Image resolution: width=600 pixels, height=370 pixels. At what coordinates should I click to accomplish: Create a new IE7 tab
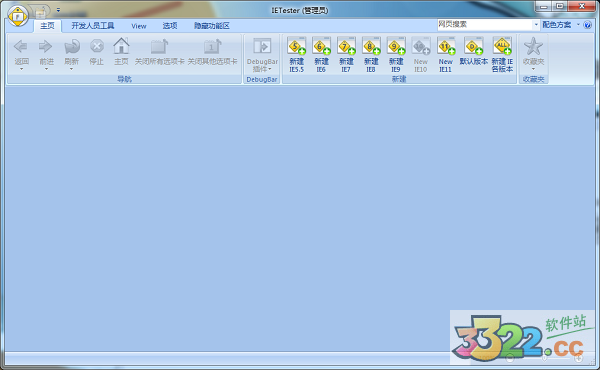[346, 54]
